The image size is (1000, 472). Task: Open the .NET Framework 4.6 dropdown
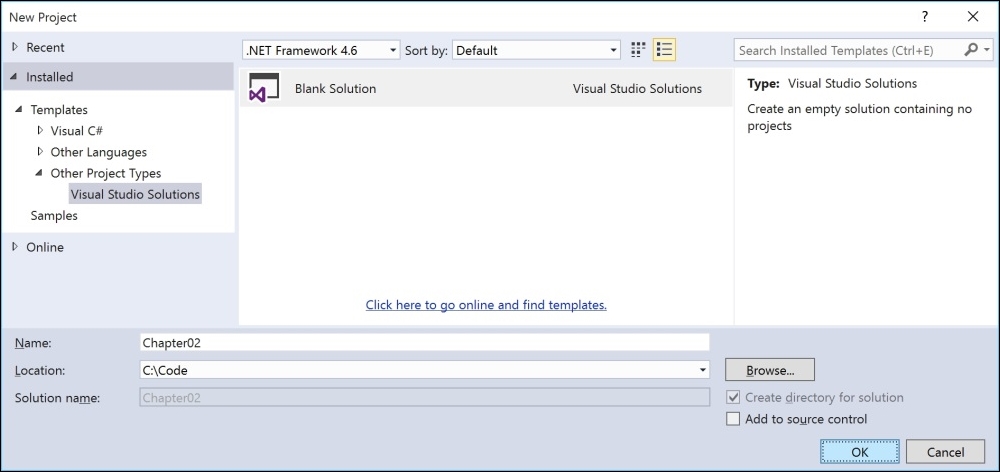coord(321,50)
